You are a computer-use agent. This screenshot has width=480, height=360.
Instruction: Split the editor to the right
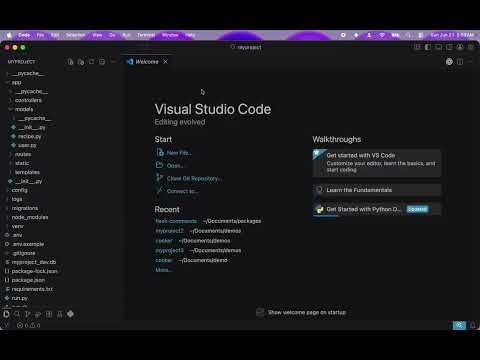pyautogui.click(x=460, y=62)
